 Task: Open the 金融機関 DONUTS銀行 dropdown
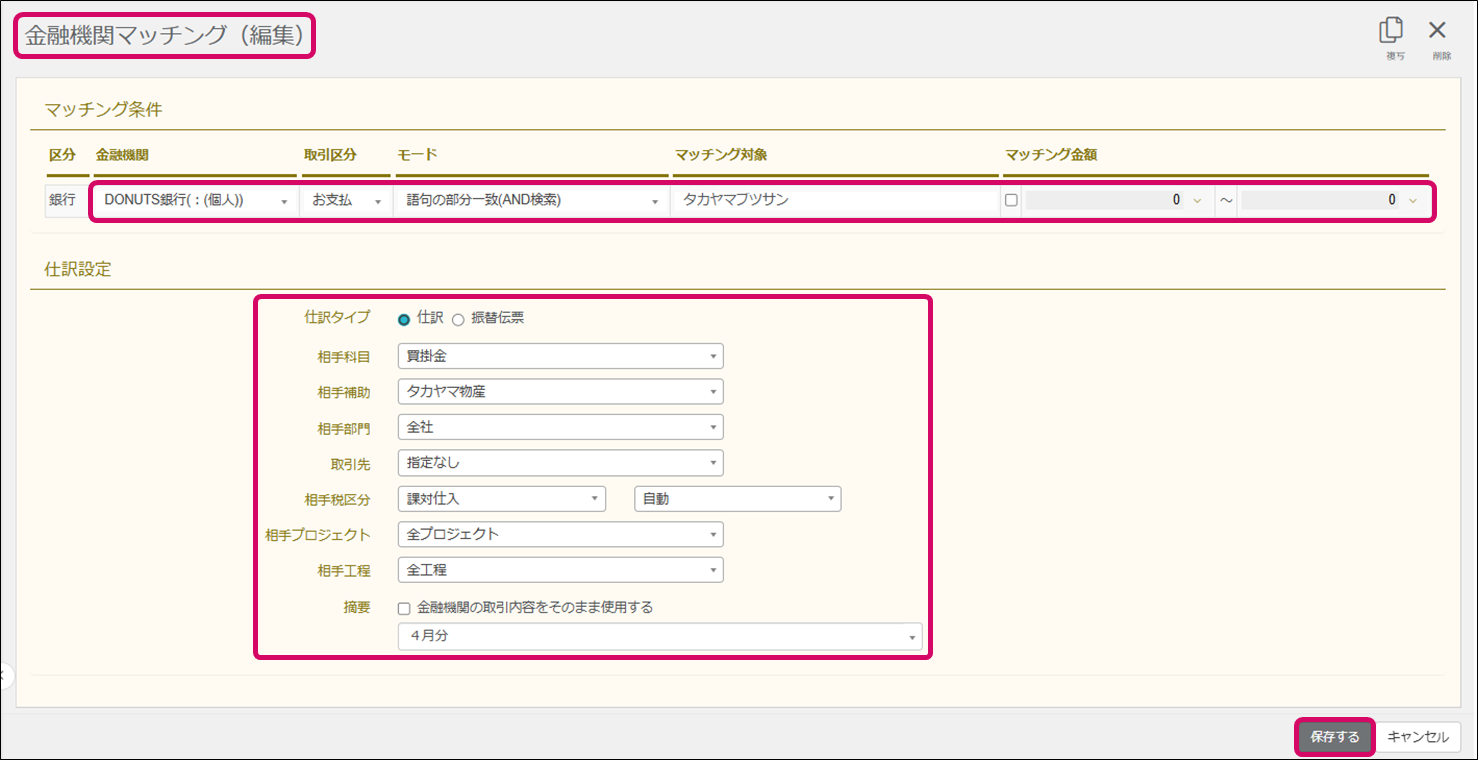pos(195,201)
